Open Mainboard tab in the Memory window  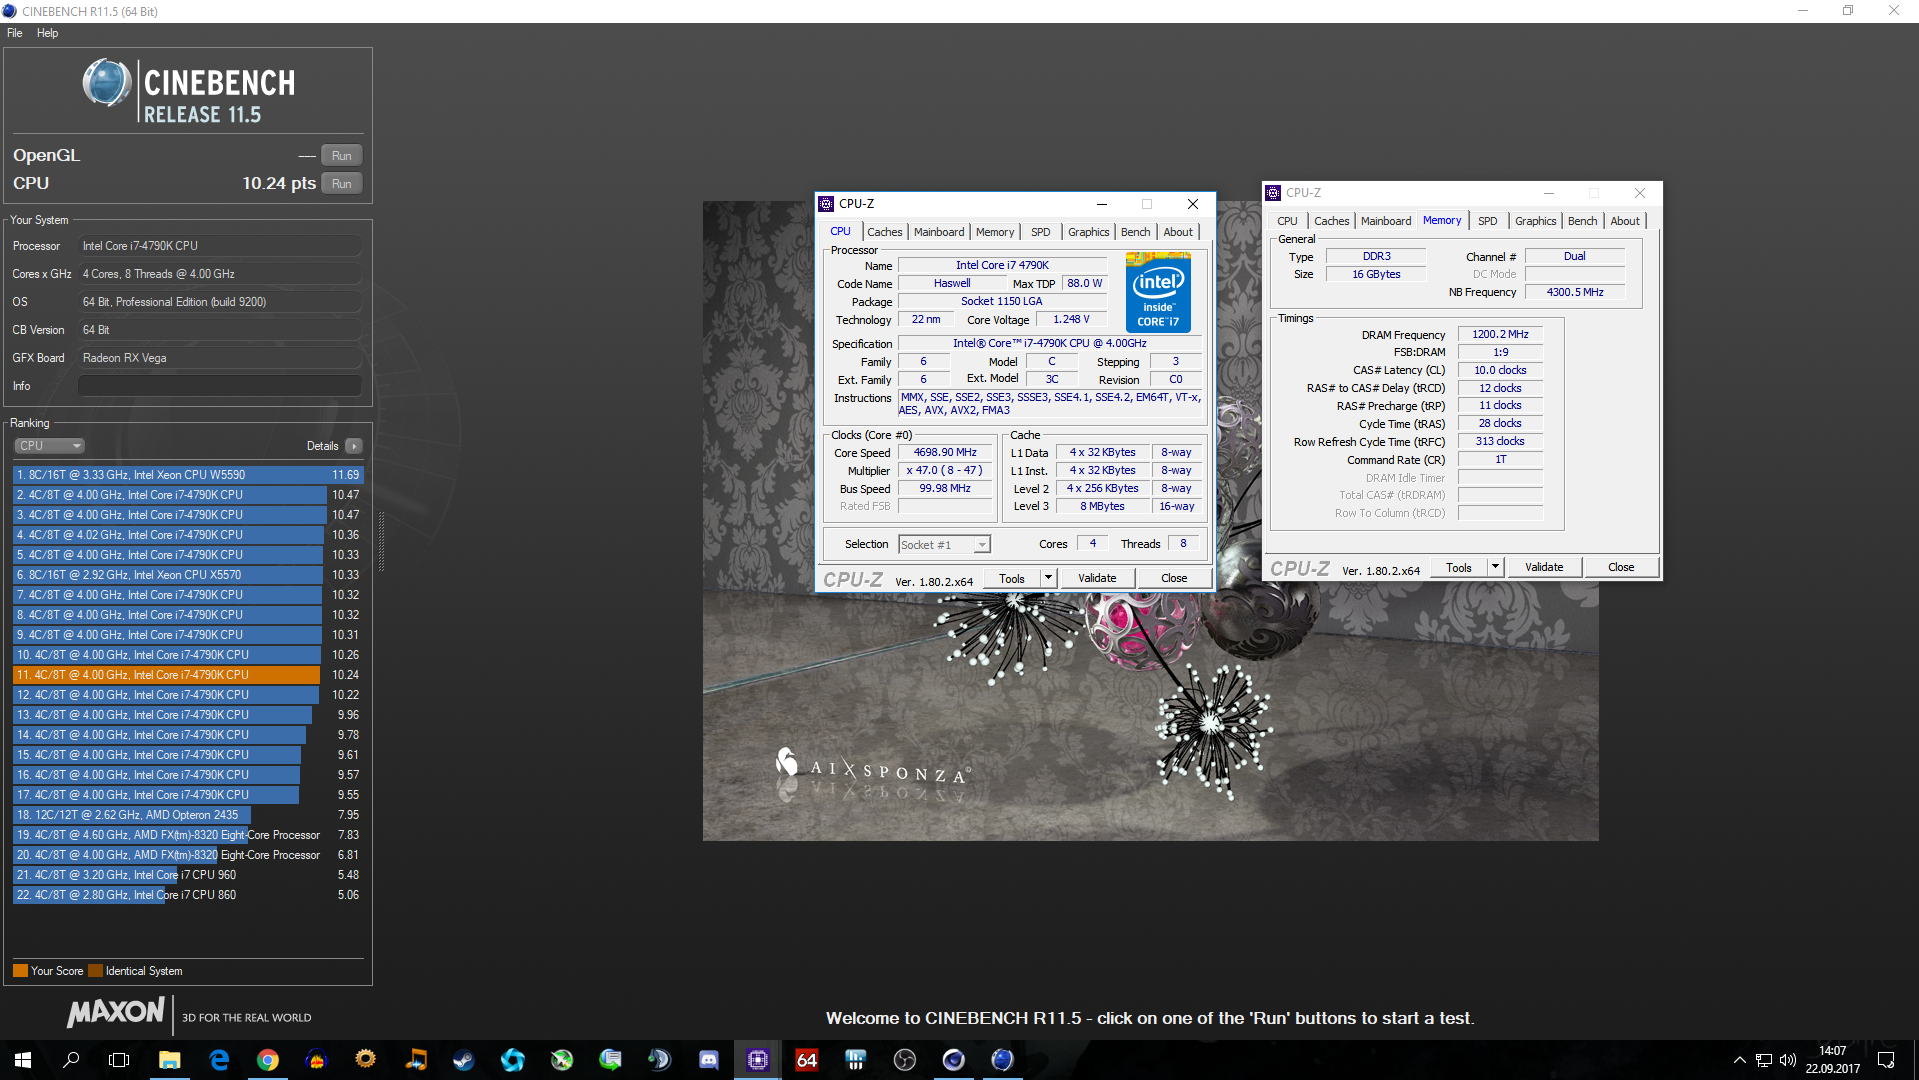click(1386, 221)
